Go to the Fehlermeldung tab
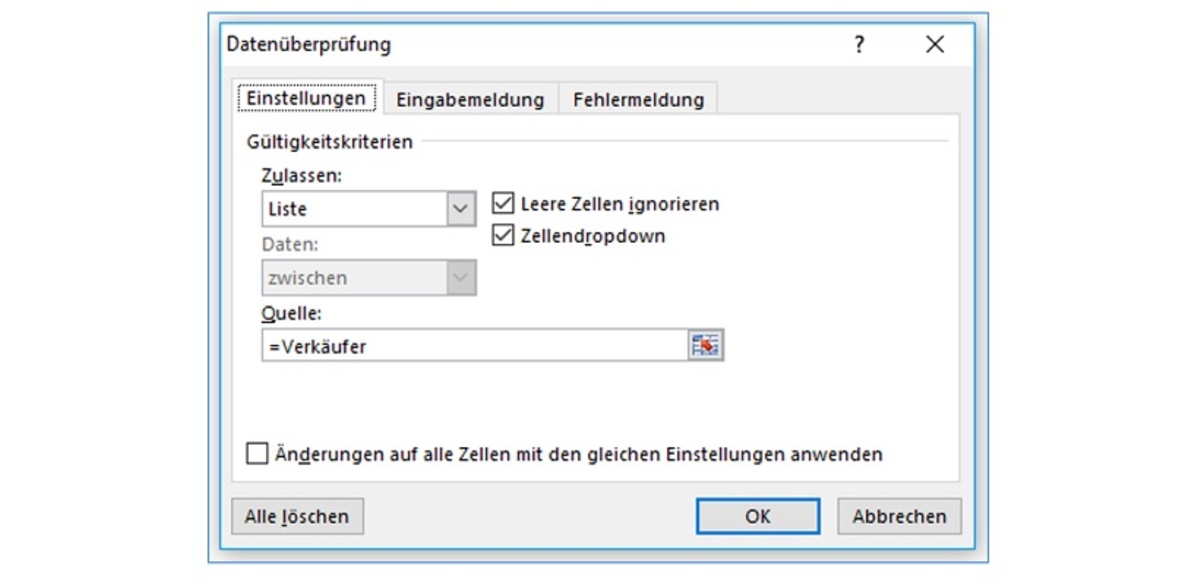 (x=638, y=100)
